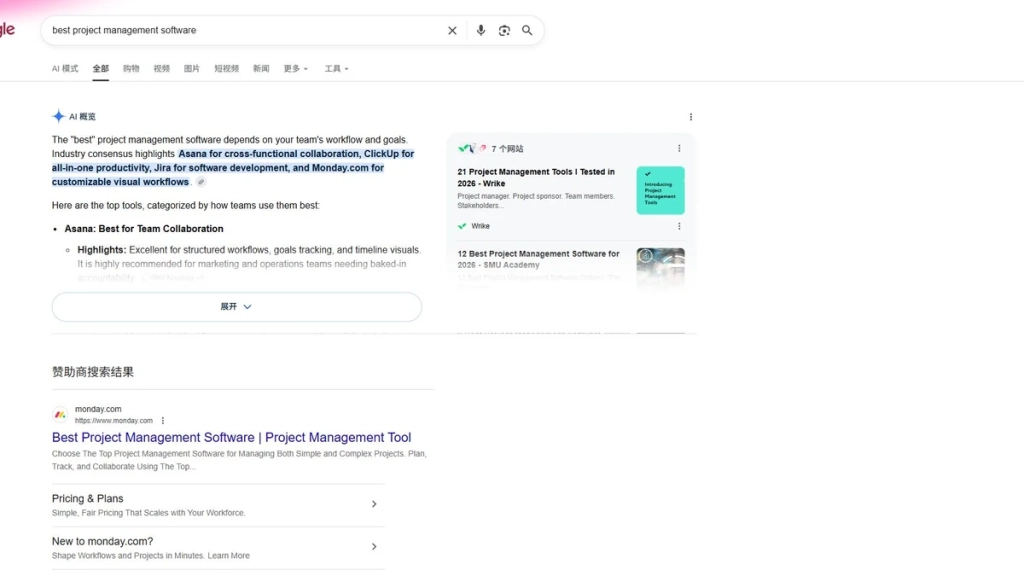
Task: Open three-dot menu beside 7 sites header
Action: coord(679,148)
